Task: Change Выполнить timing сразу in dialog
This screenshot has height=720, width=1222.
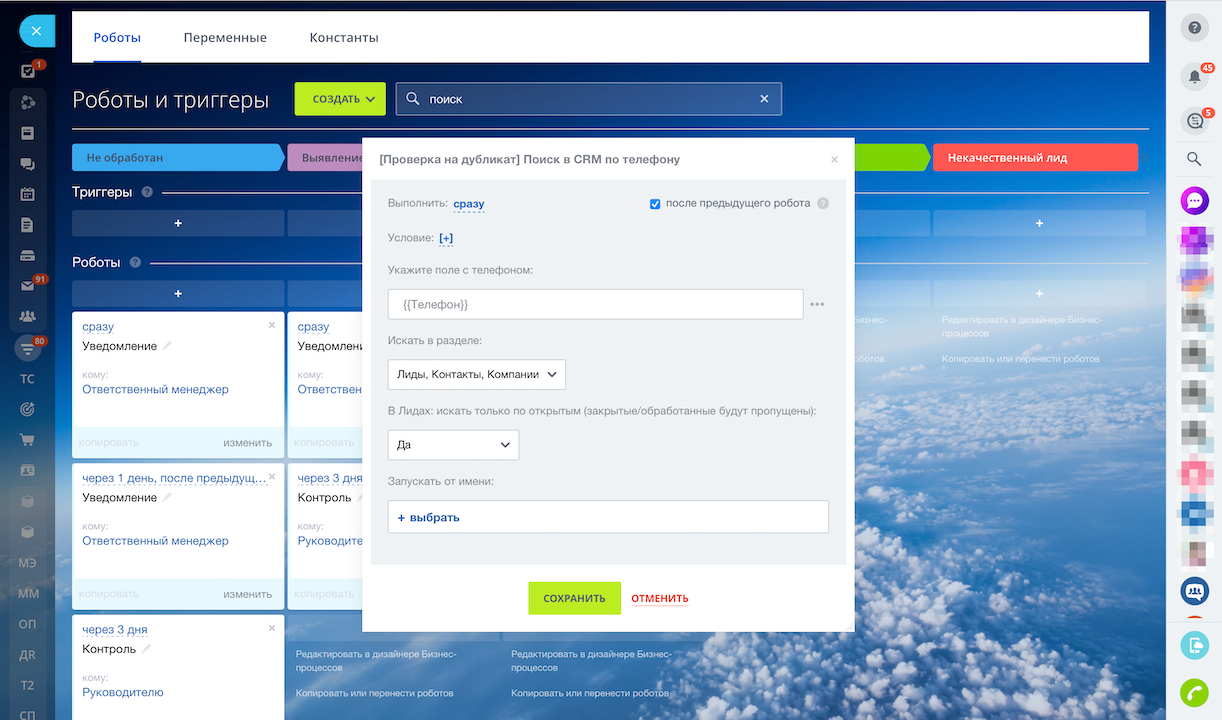Action: [468, 204]
